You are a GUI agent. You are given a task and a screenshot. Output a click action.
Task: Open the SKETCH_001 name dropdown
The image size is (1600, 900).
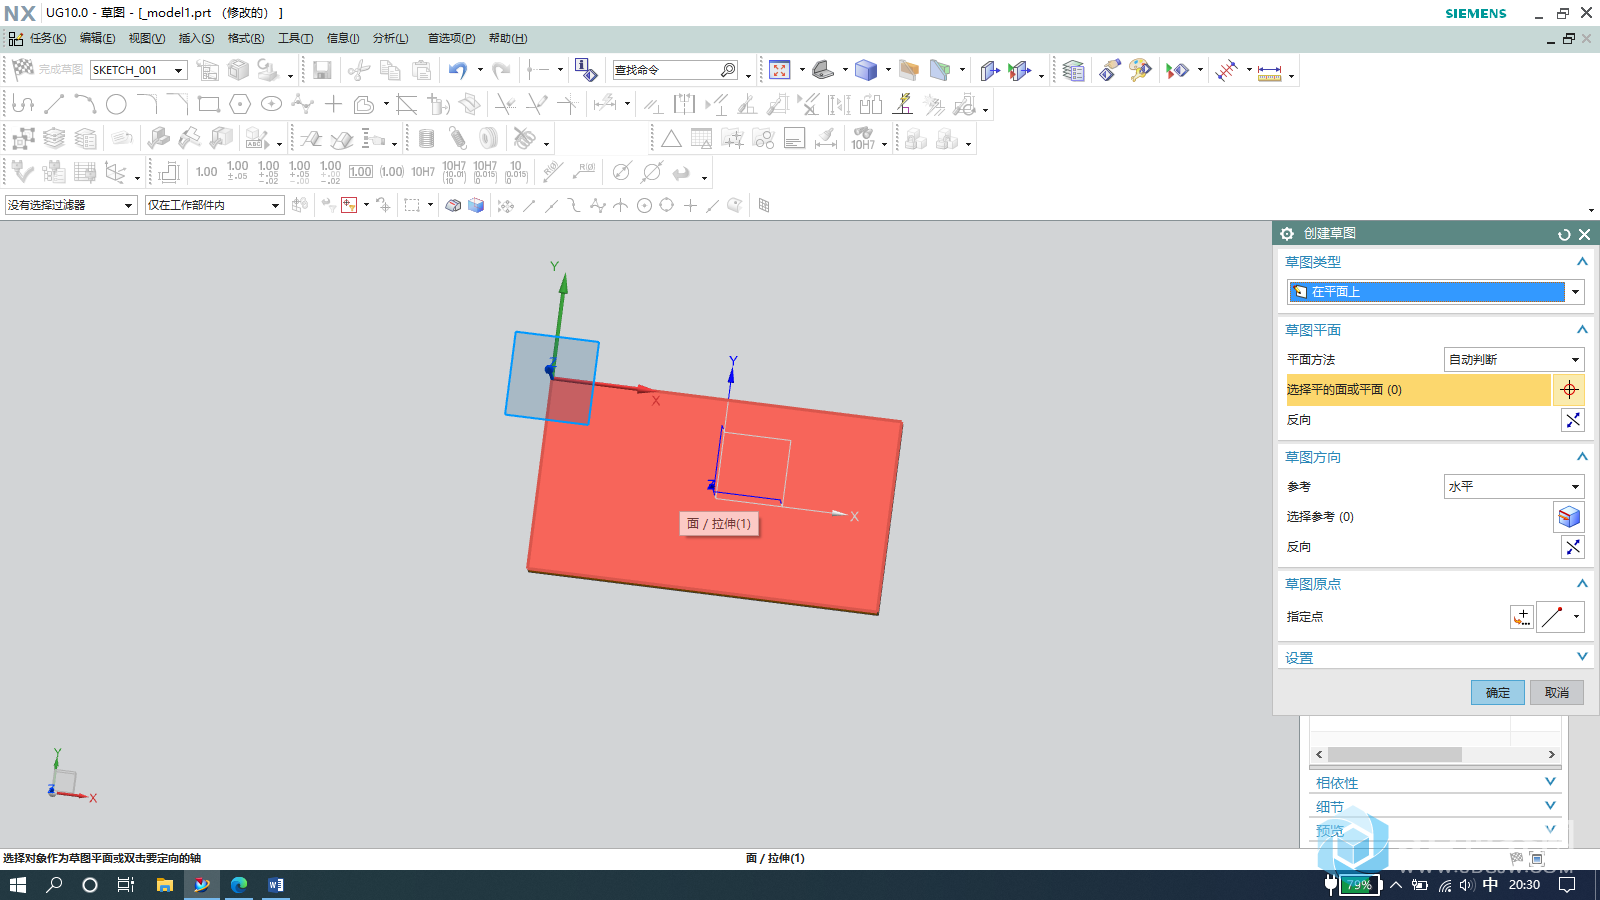tap(179, 70)
